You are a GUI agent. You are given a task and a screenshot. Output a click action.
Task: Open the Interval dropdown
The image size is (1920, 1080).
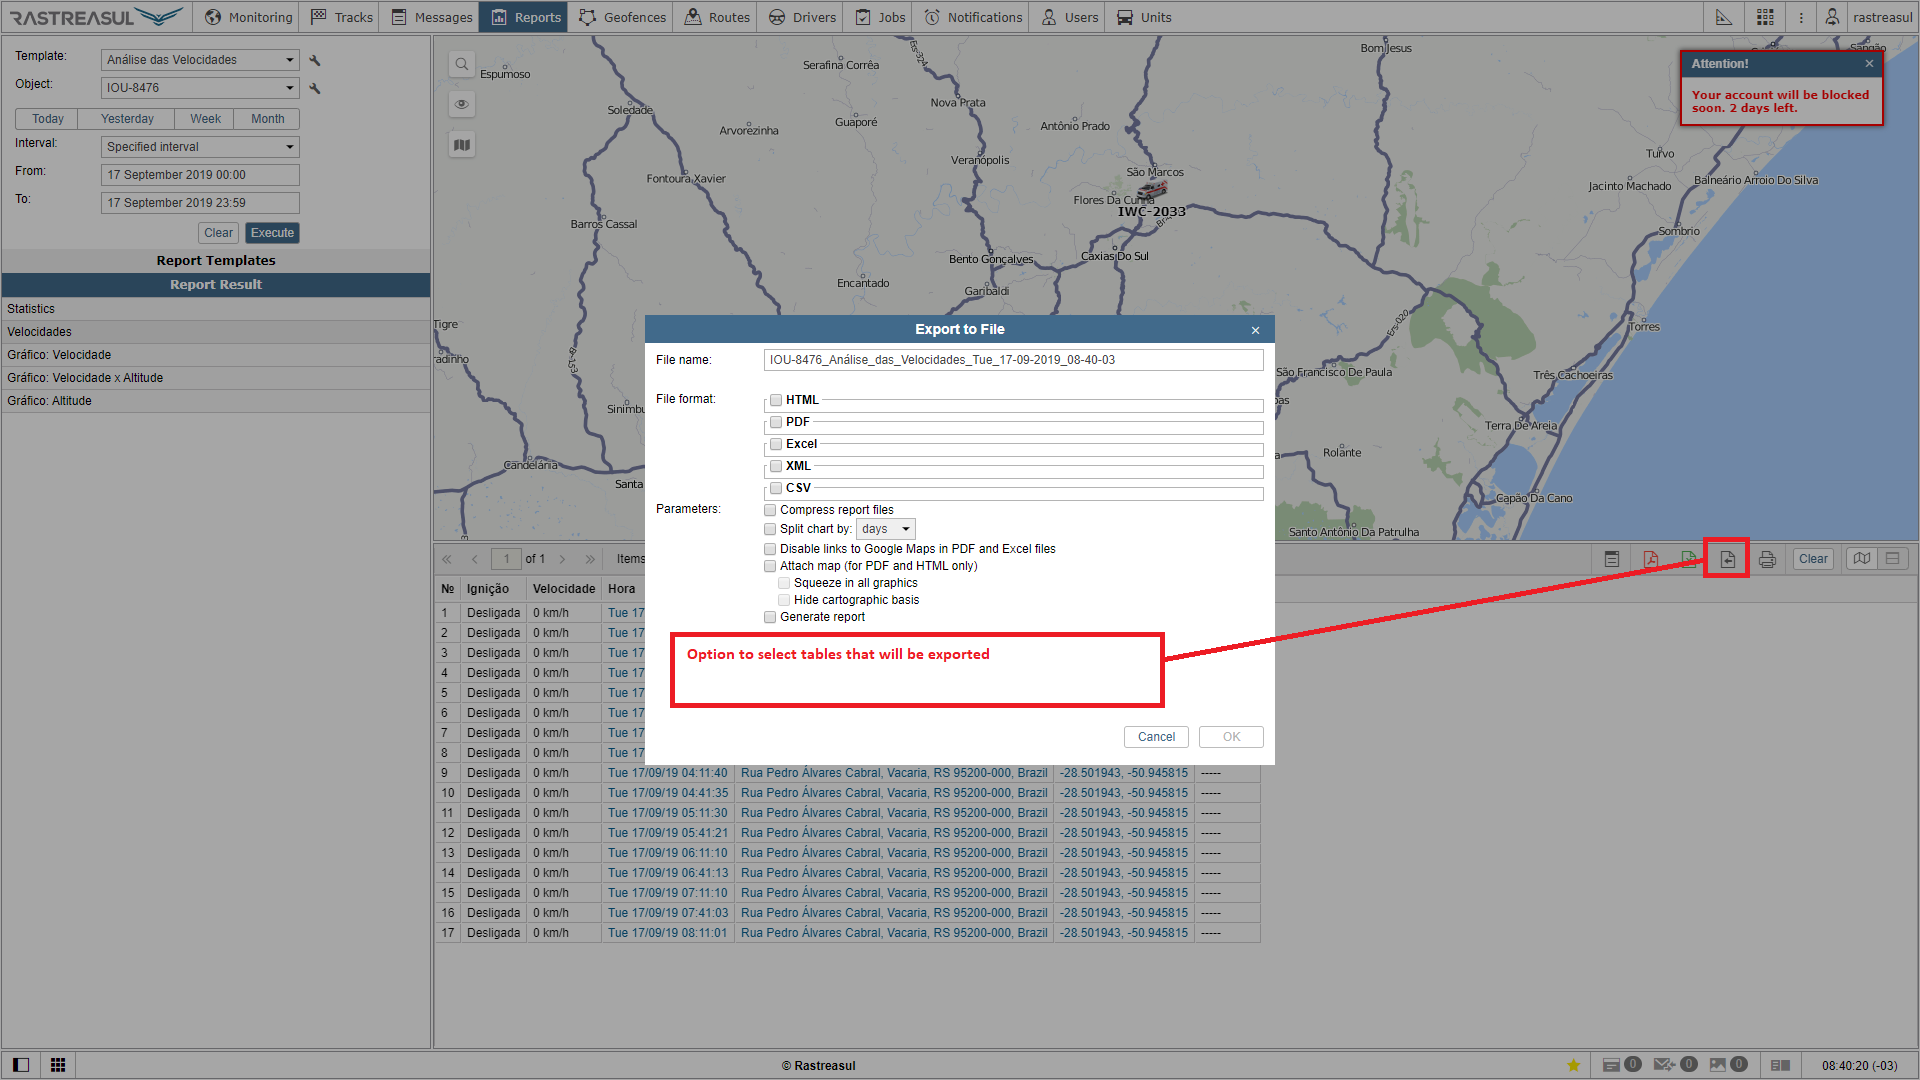pos(200,147)
